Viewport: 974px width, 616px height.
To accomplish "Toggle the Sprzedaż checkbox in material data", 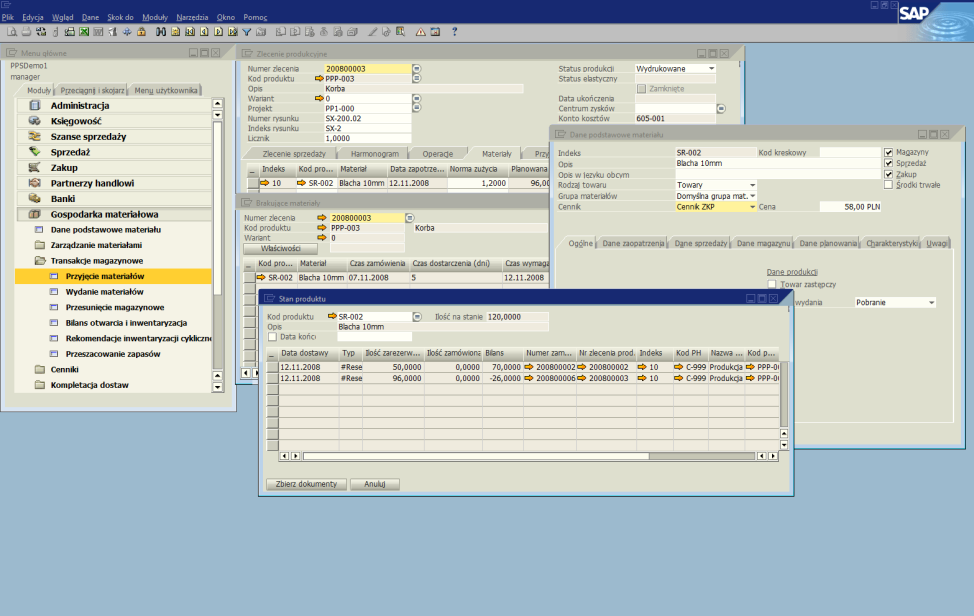I will [x=888, y=163].
